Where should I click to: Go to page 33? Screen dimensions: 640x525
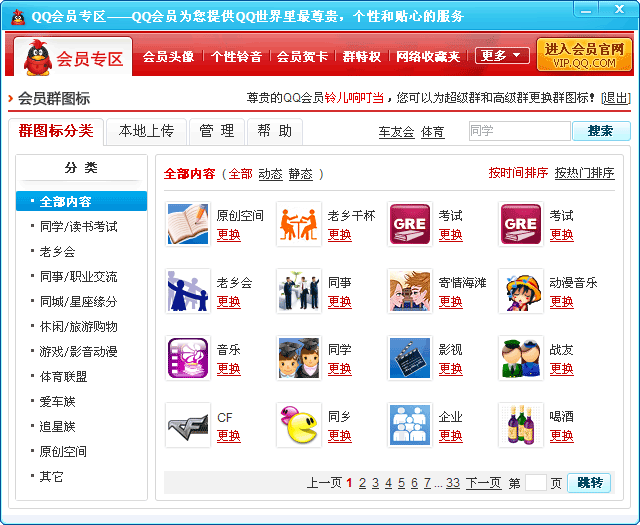tap(453, 483)
